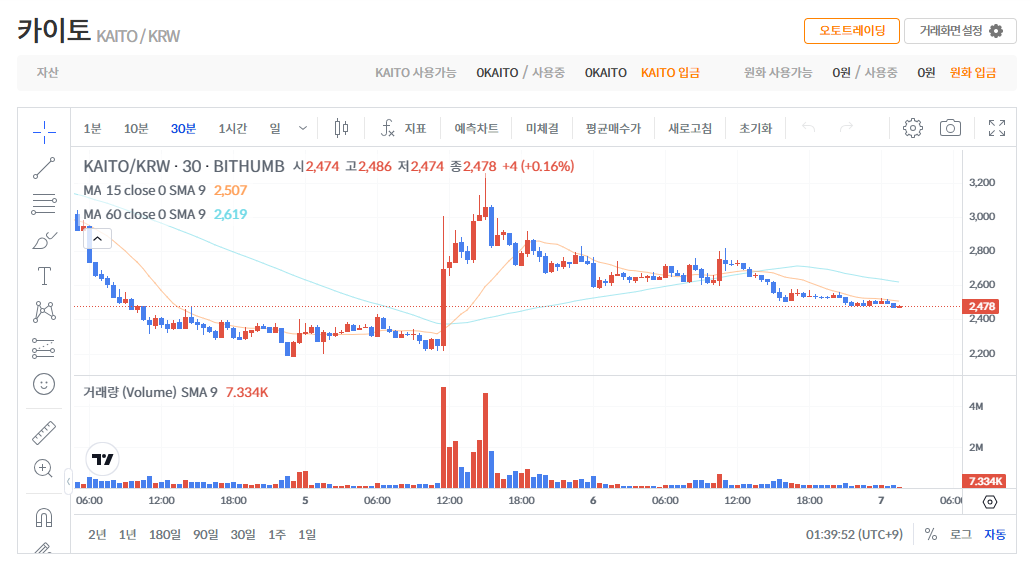Select the 30분 interval
1031x564 pixels.
click(183, 128)
